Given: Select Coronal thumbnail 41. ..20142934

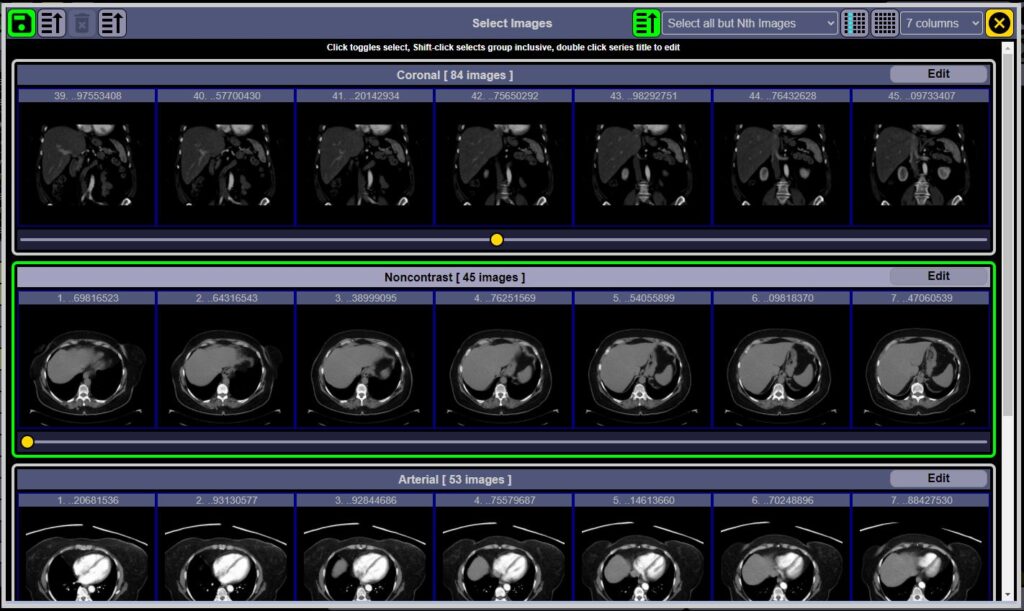Looking at the screenshot, I should click(365, 157).
